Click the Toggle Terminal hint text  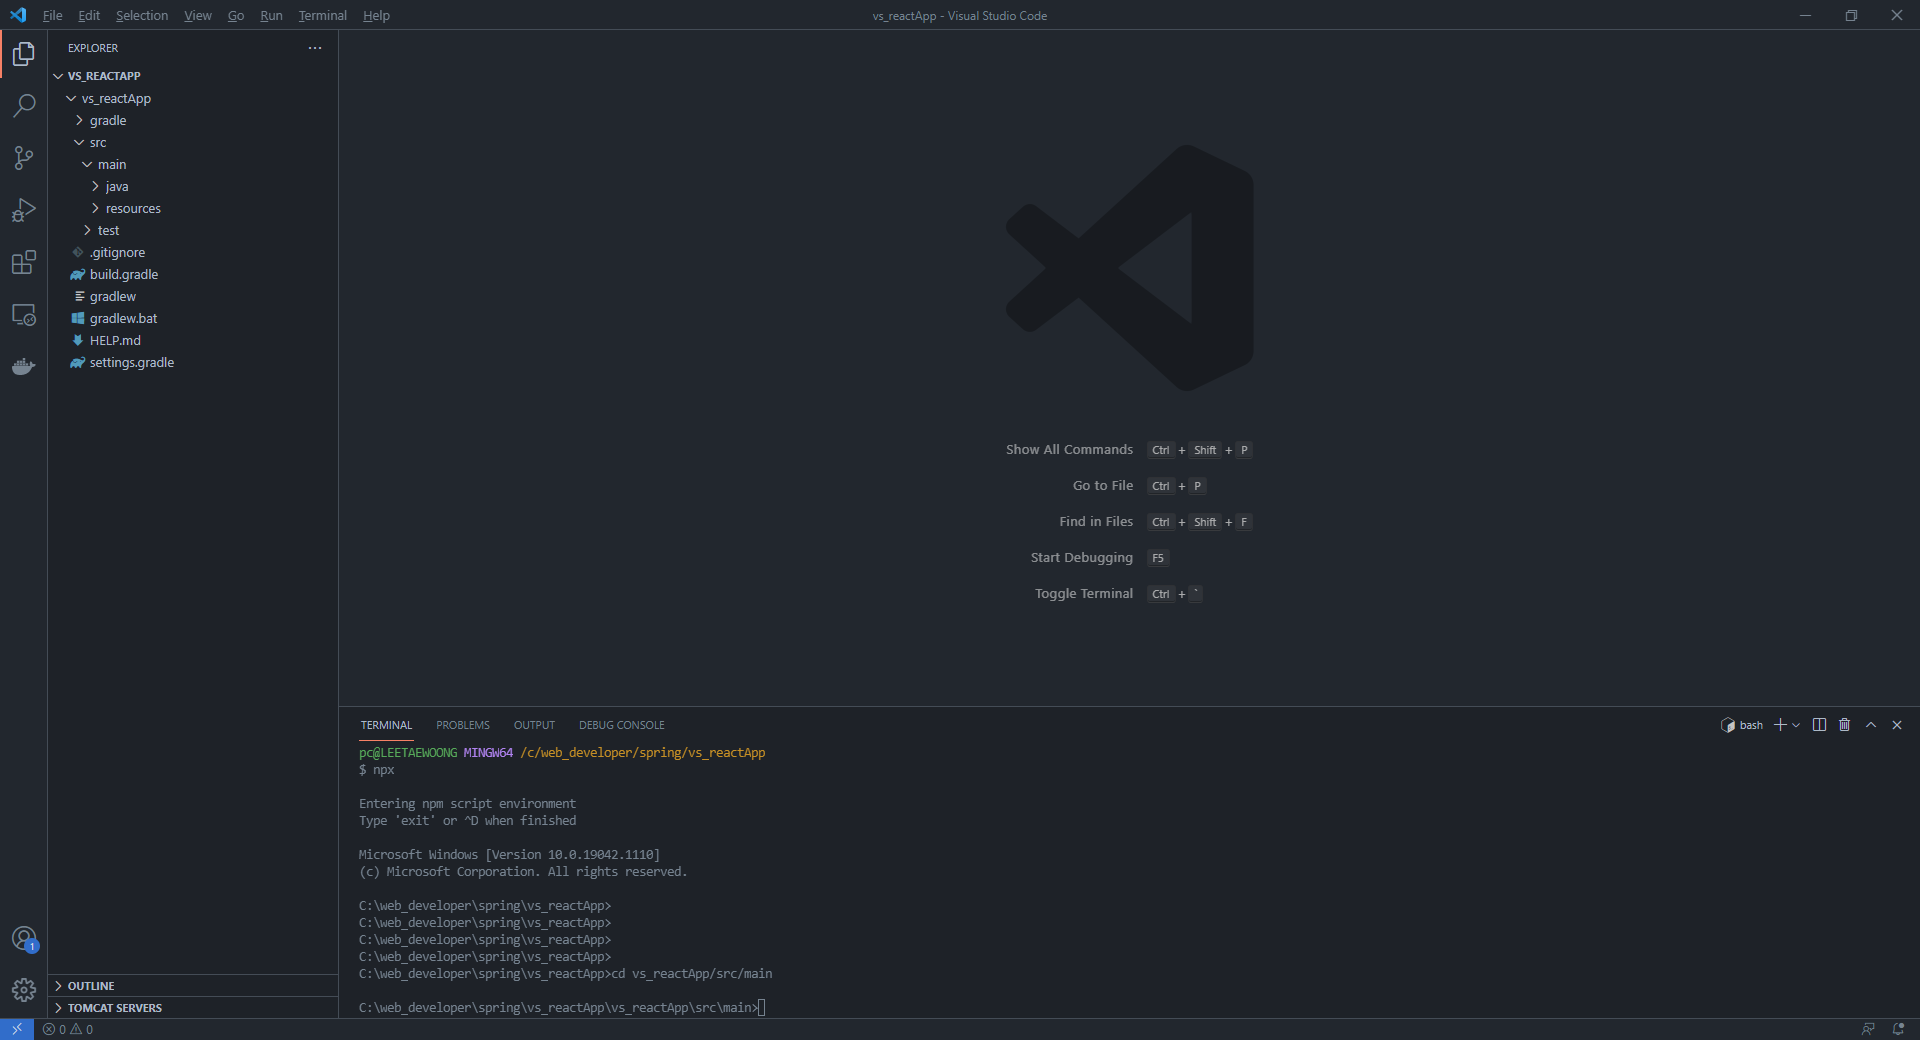1084,594
